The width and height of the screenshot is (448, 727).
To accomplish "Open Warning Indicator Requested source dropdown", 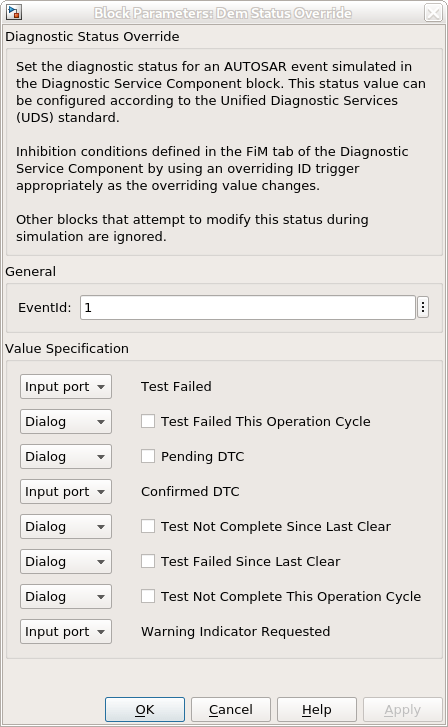I will [x=66, y=631].
